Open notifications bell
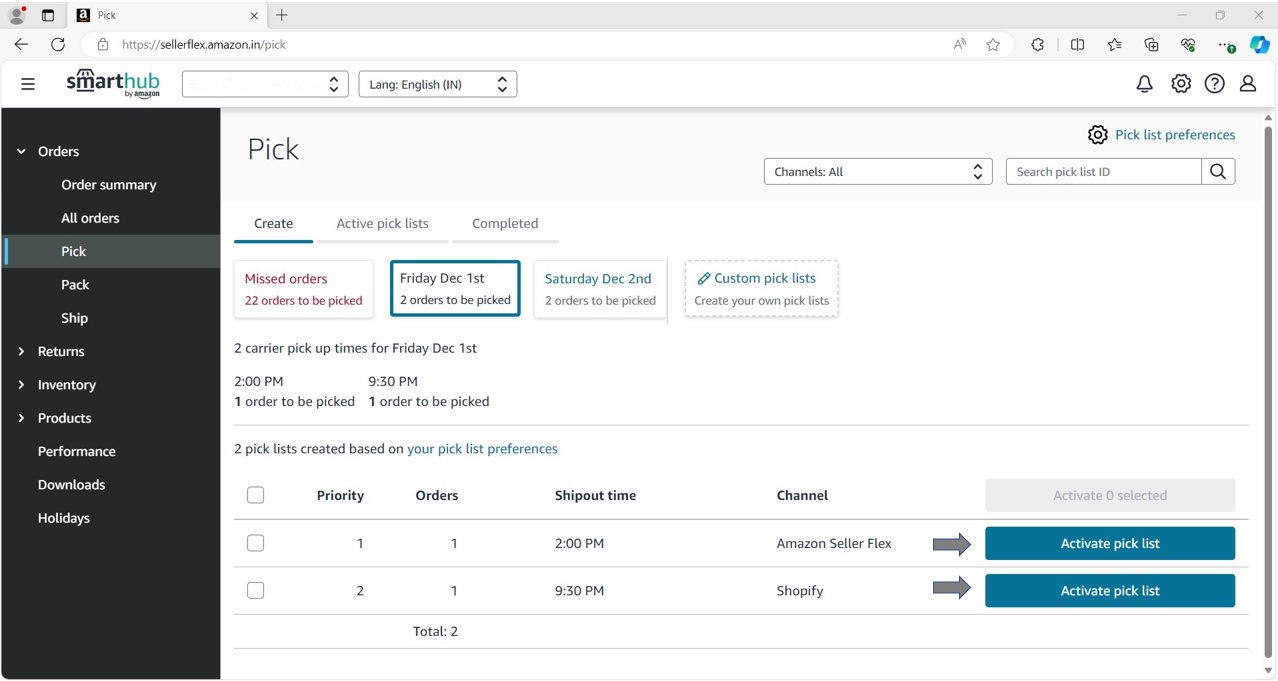The height and width of the screenshot is (681, 1278). coord(1144,84)
